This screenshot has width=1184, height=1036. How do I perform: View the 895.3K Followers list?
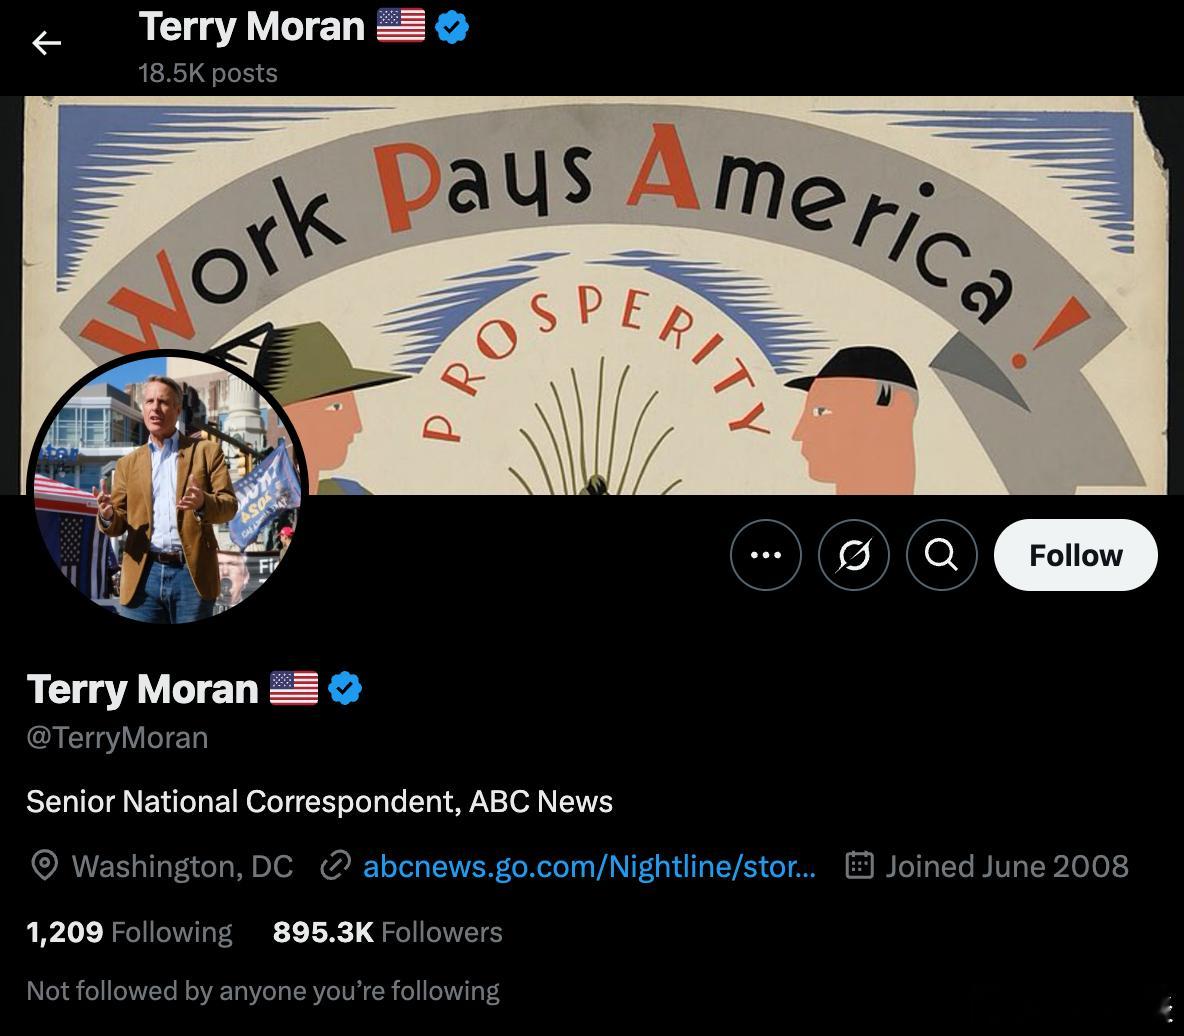(x=387, y=932)
